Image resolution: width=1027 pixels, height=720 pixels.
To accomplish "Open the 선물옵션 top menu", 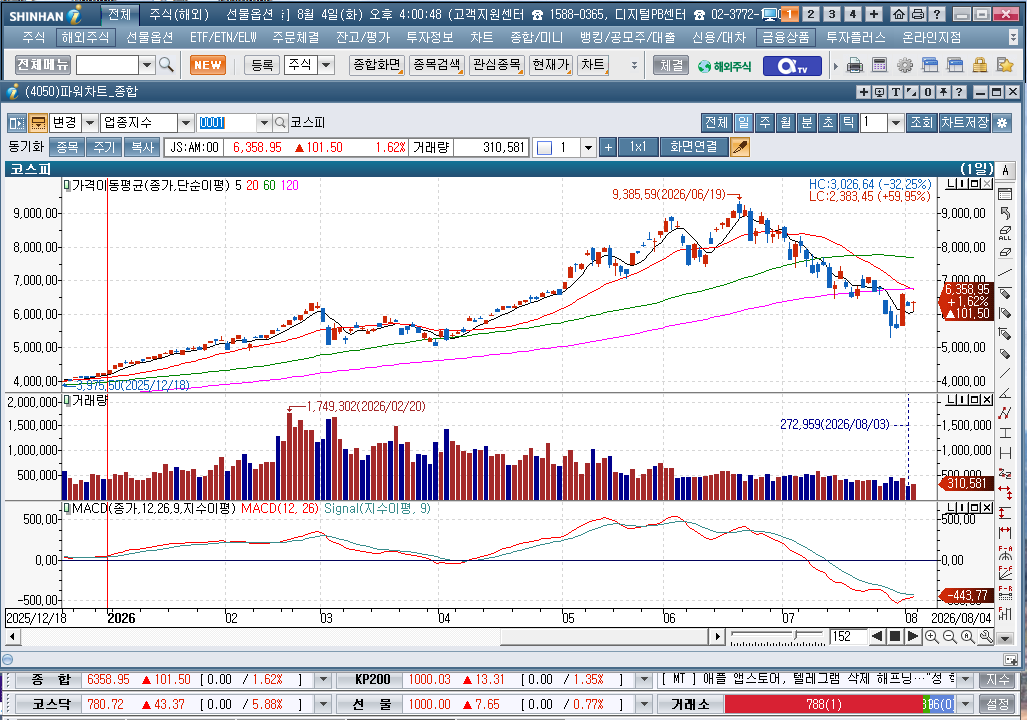I will [149, 37].
